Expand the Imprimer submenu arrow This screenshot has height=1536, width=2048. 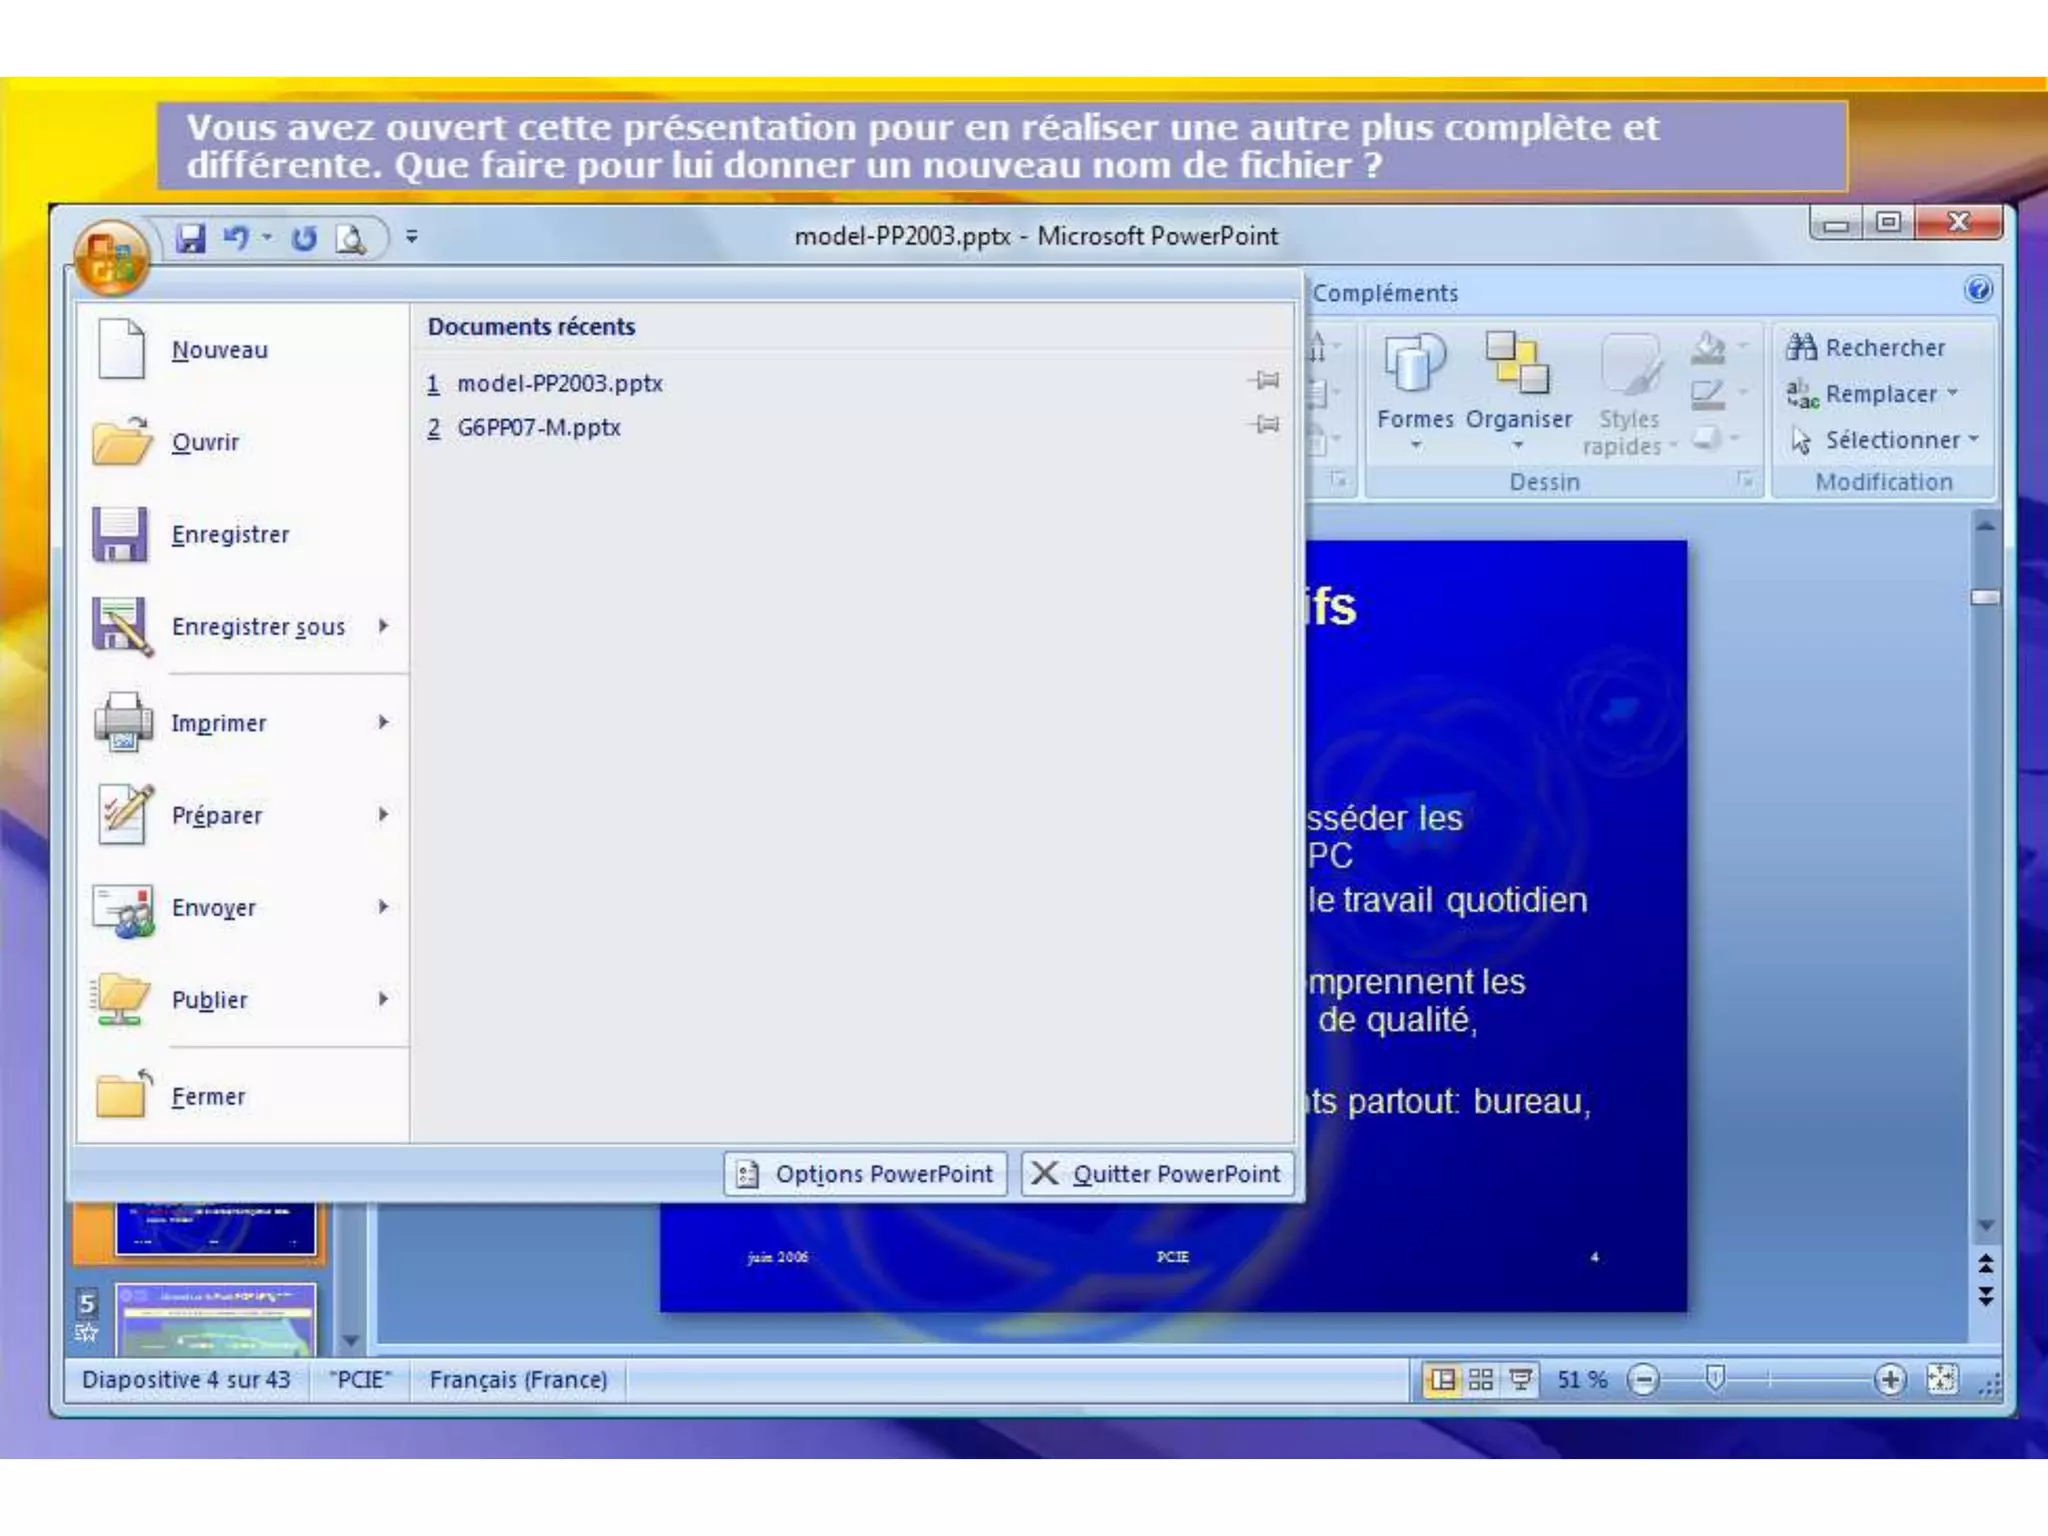[384, 723]
